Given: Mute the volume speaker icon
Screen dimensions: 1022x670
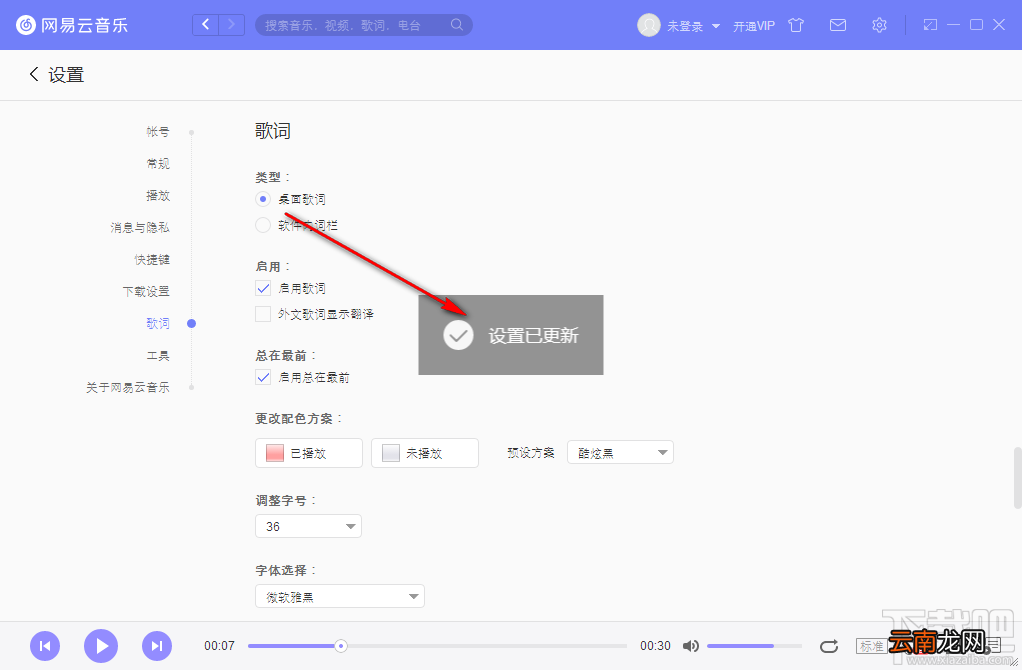Looking at the screenshot, I should (690, 646).
